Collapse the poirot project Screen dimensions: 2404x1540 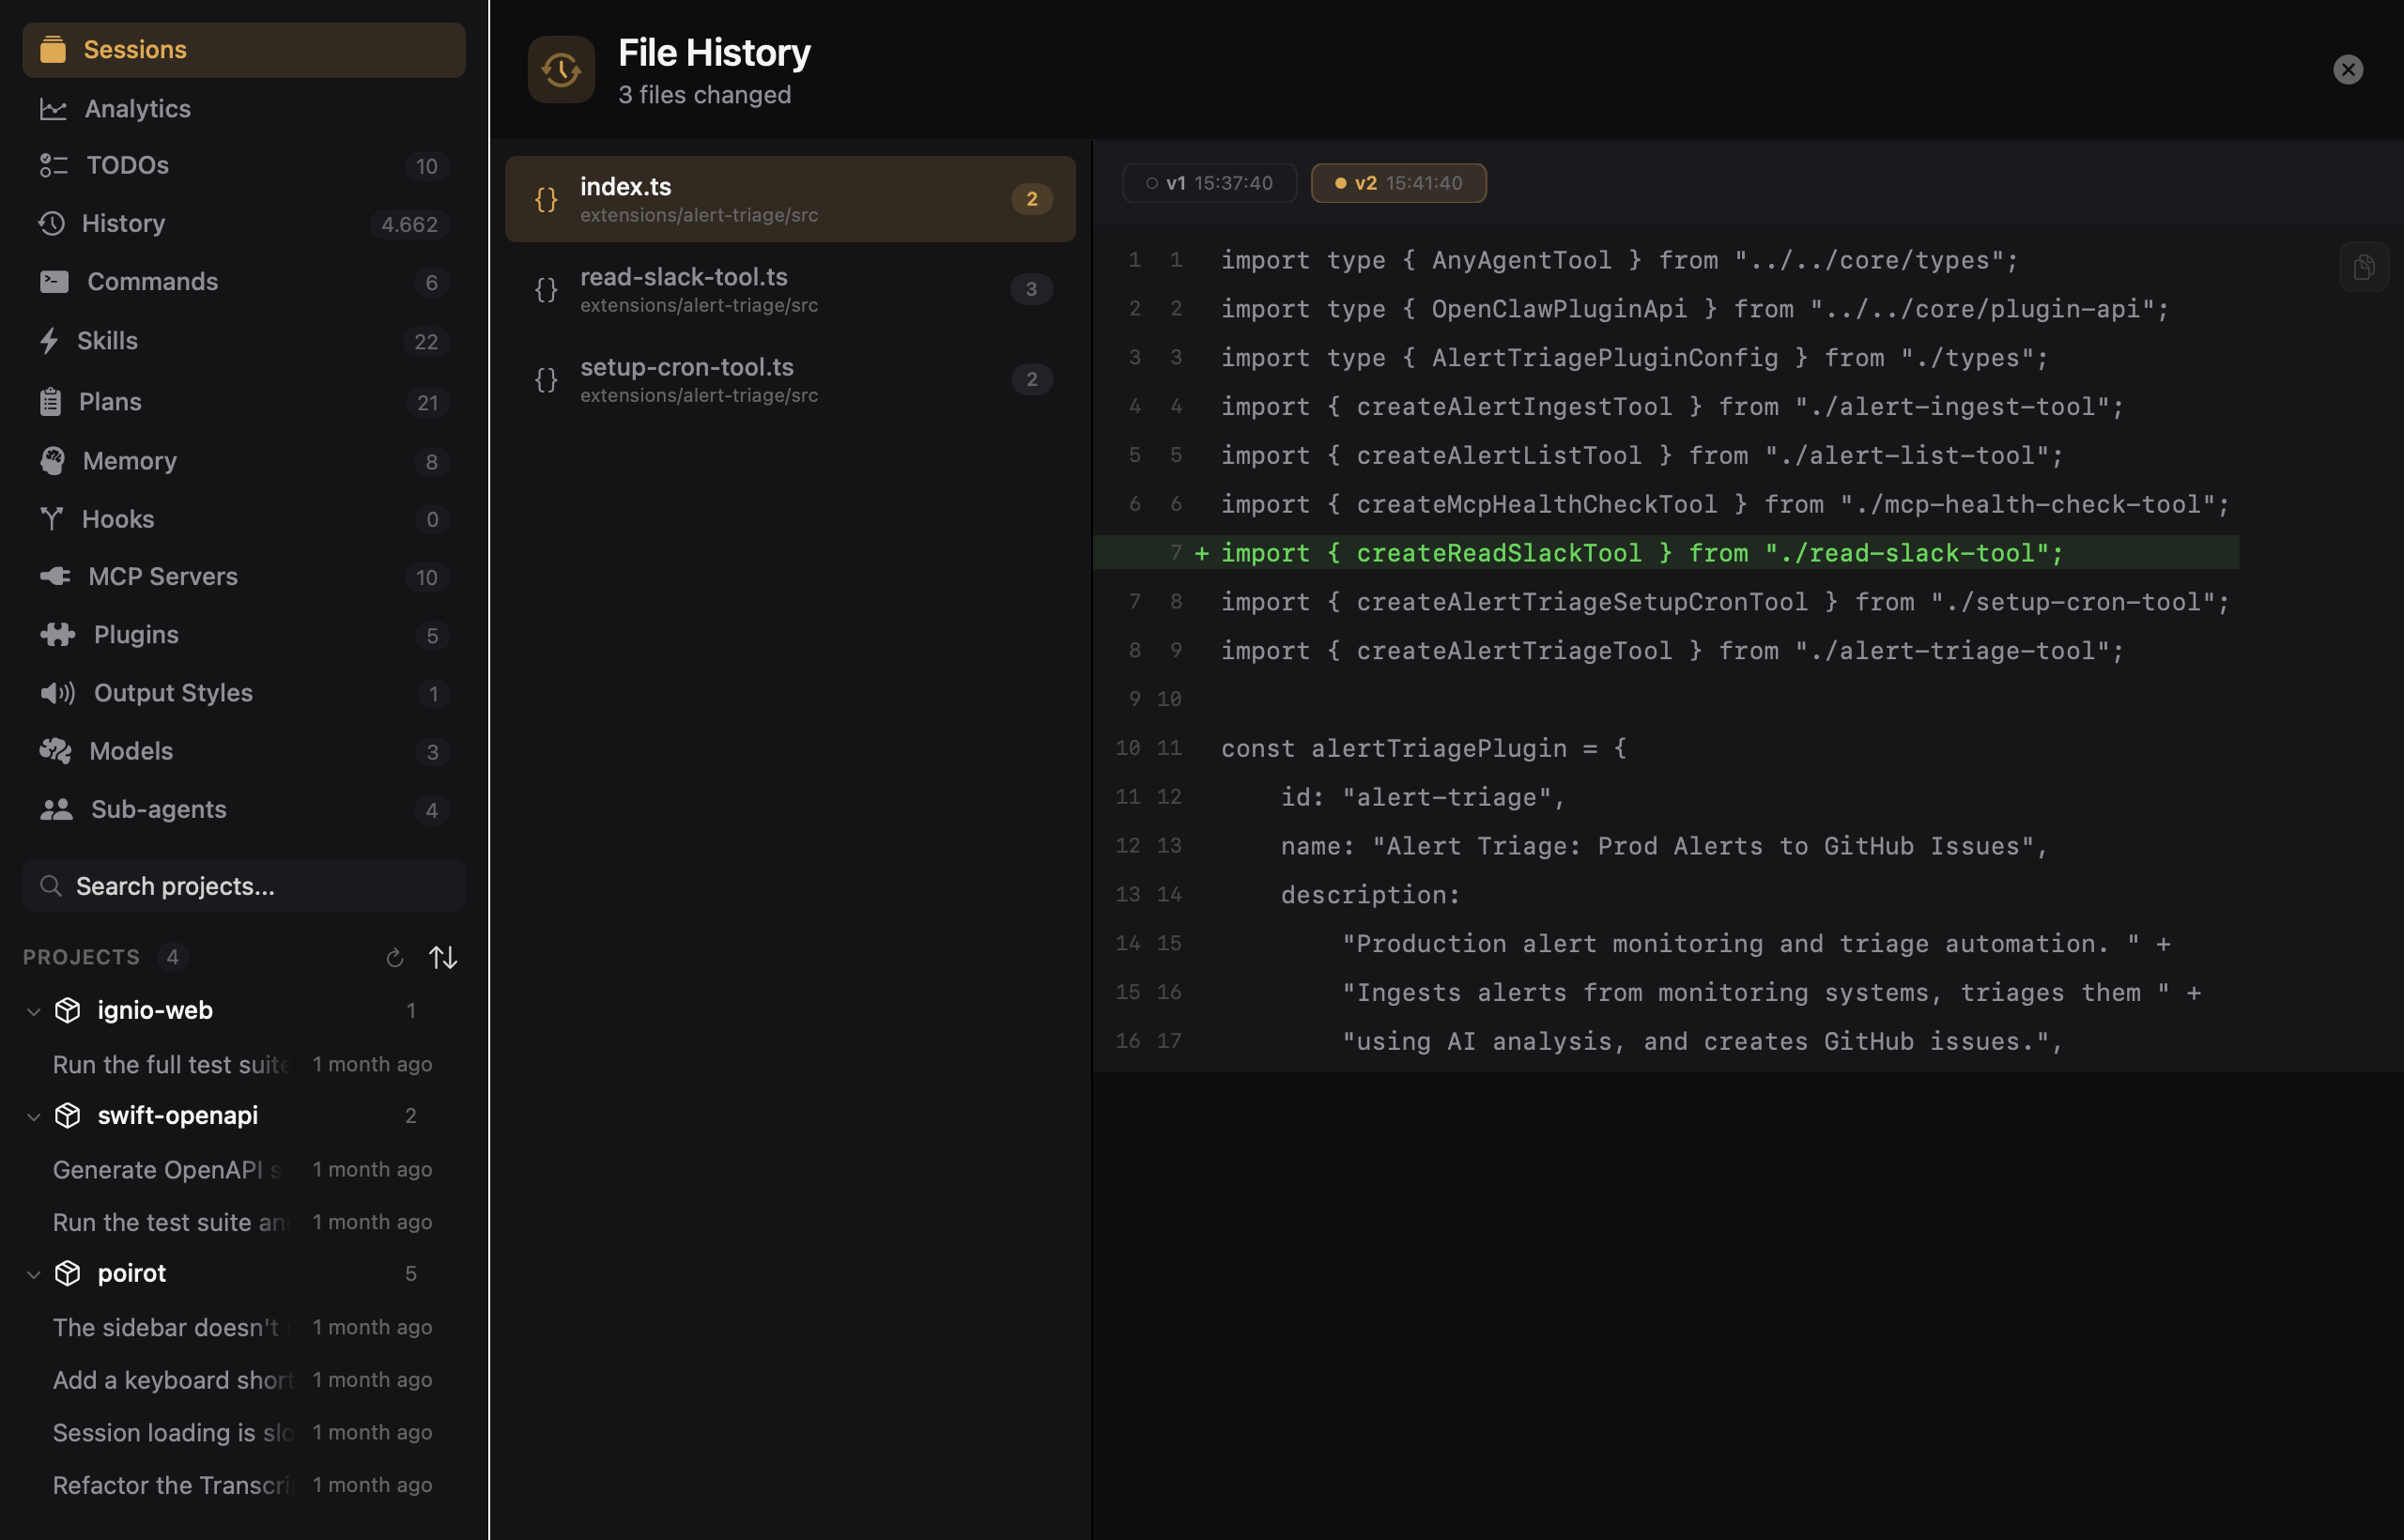click(x=34, y=1273)
